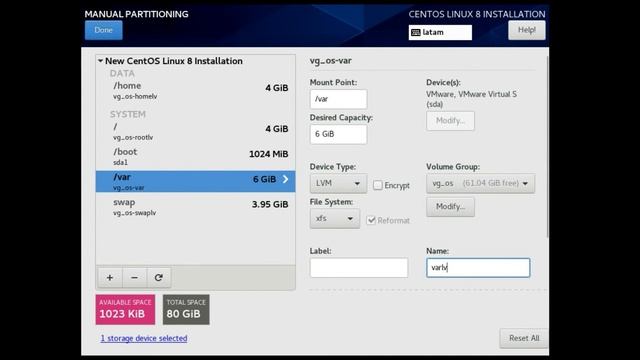
Task: Toggle the Reformat checkbox
Action: pos(371,220)
